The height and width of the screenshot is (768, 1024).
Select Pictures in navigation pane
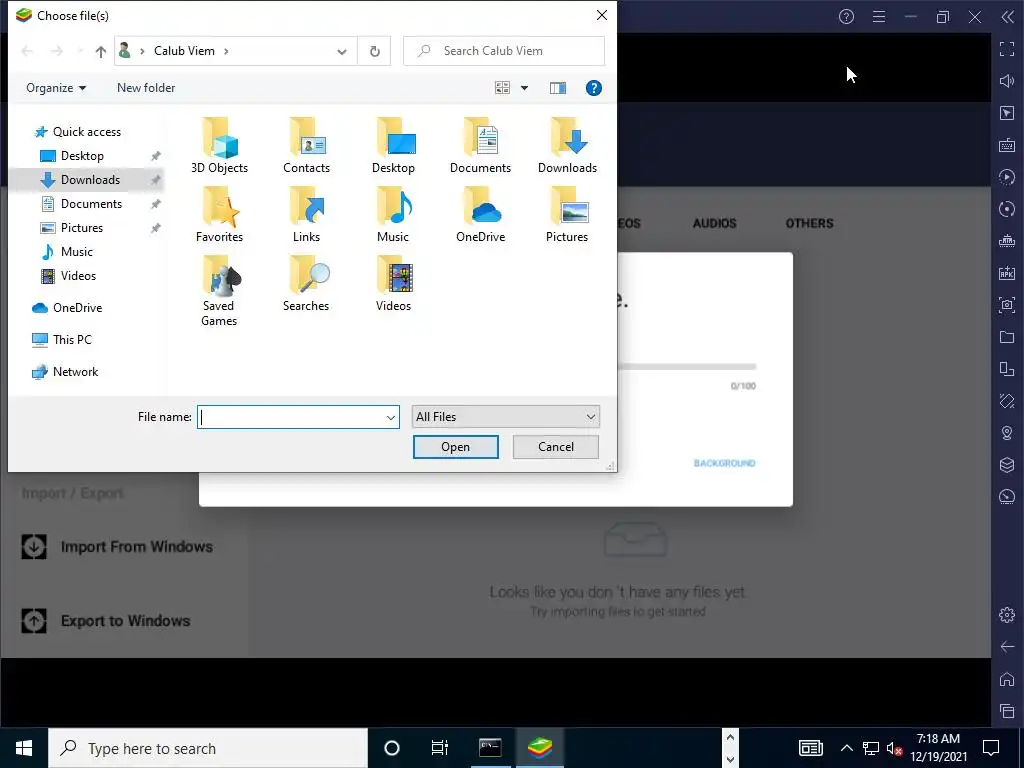(x=82, y=228)
